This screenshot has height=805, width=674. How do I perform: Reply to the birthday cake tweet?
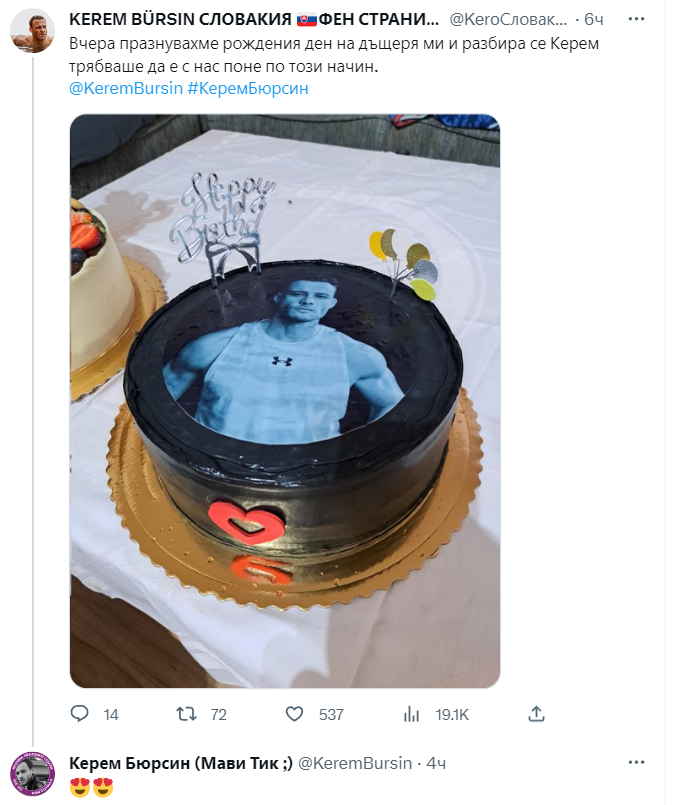click(80, 714)
